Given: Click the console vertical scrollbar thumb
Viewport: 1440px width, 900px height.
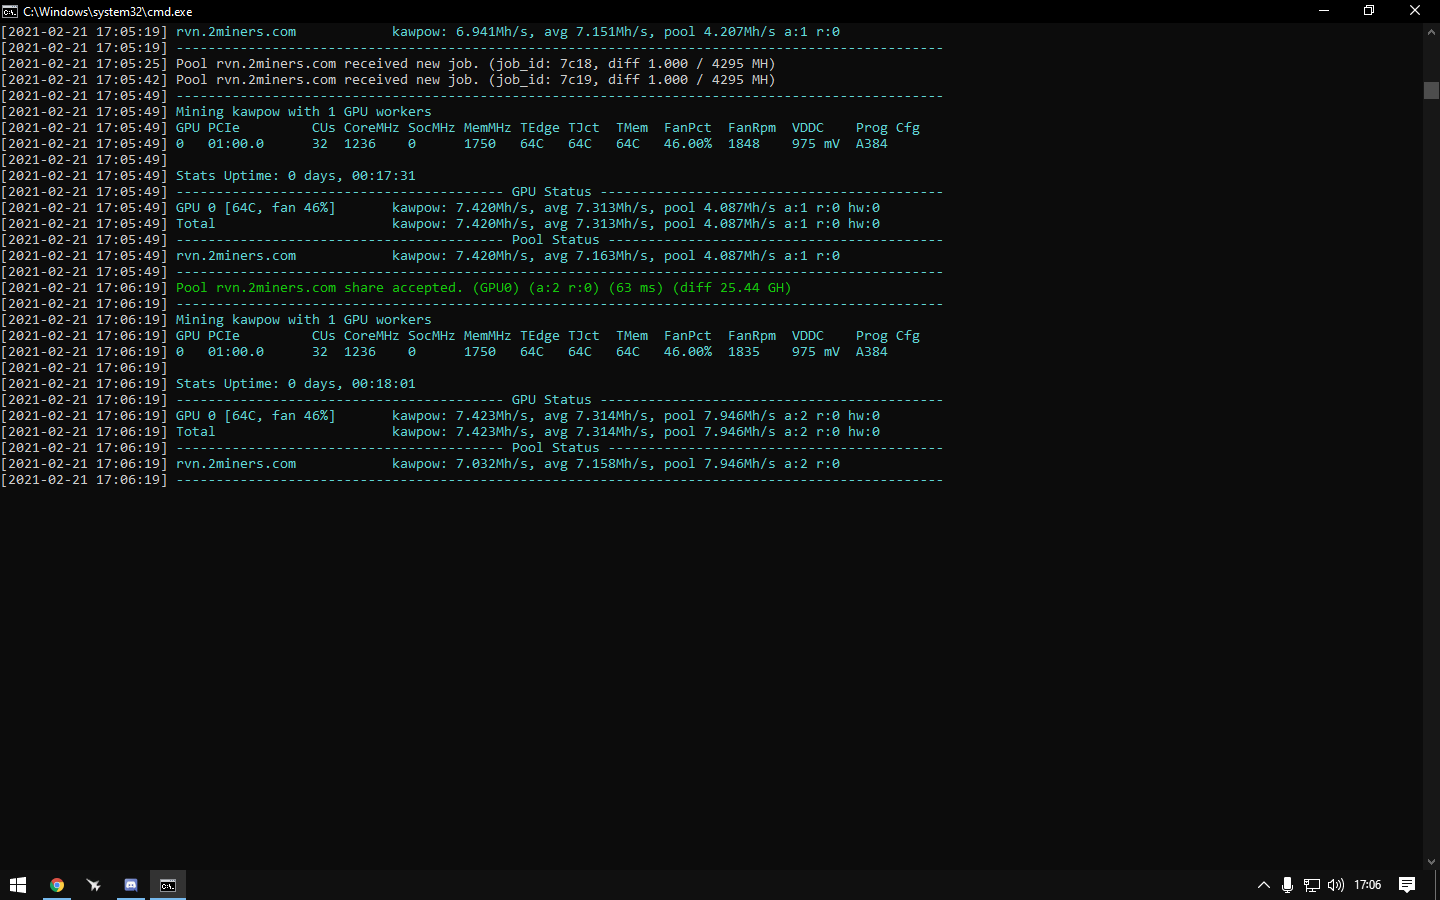Looking at the screenshot, I should pos(1431,90).
